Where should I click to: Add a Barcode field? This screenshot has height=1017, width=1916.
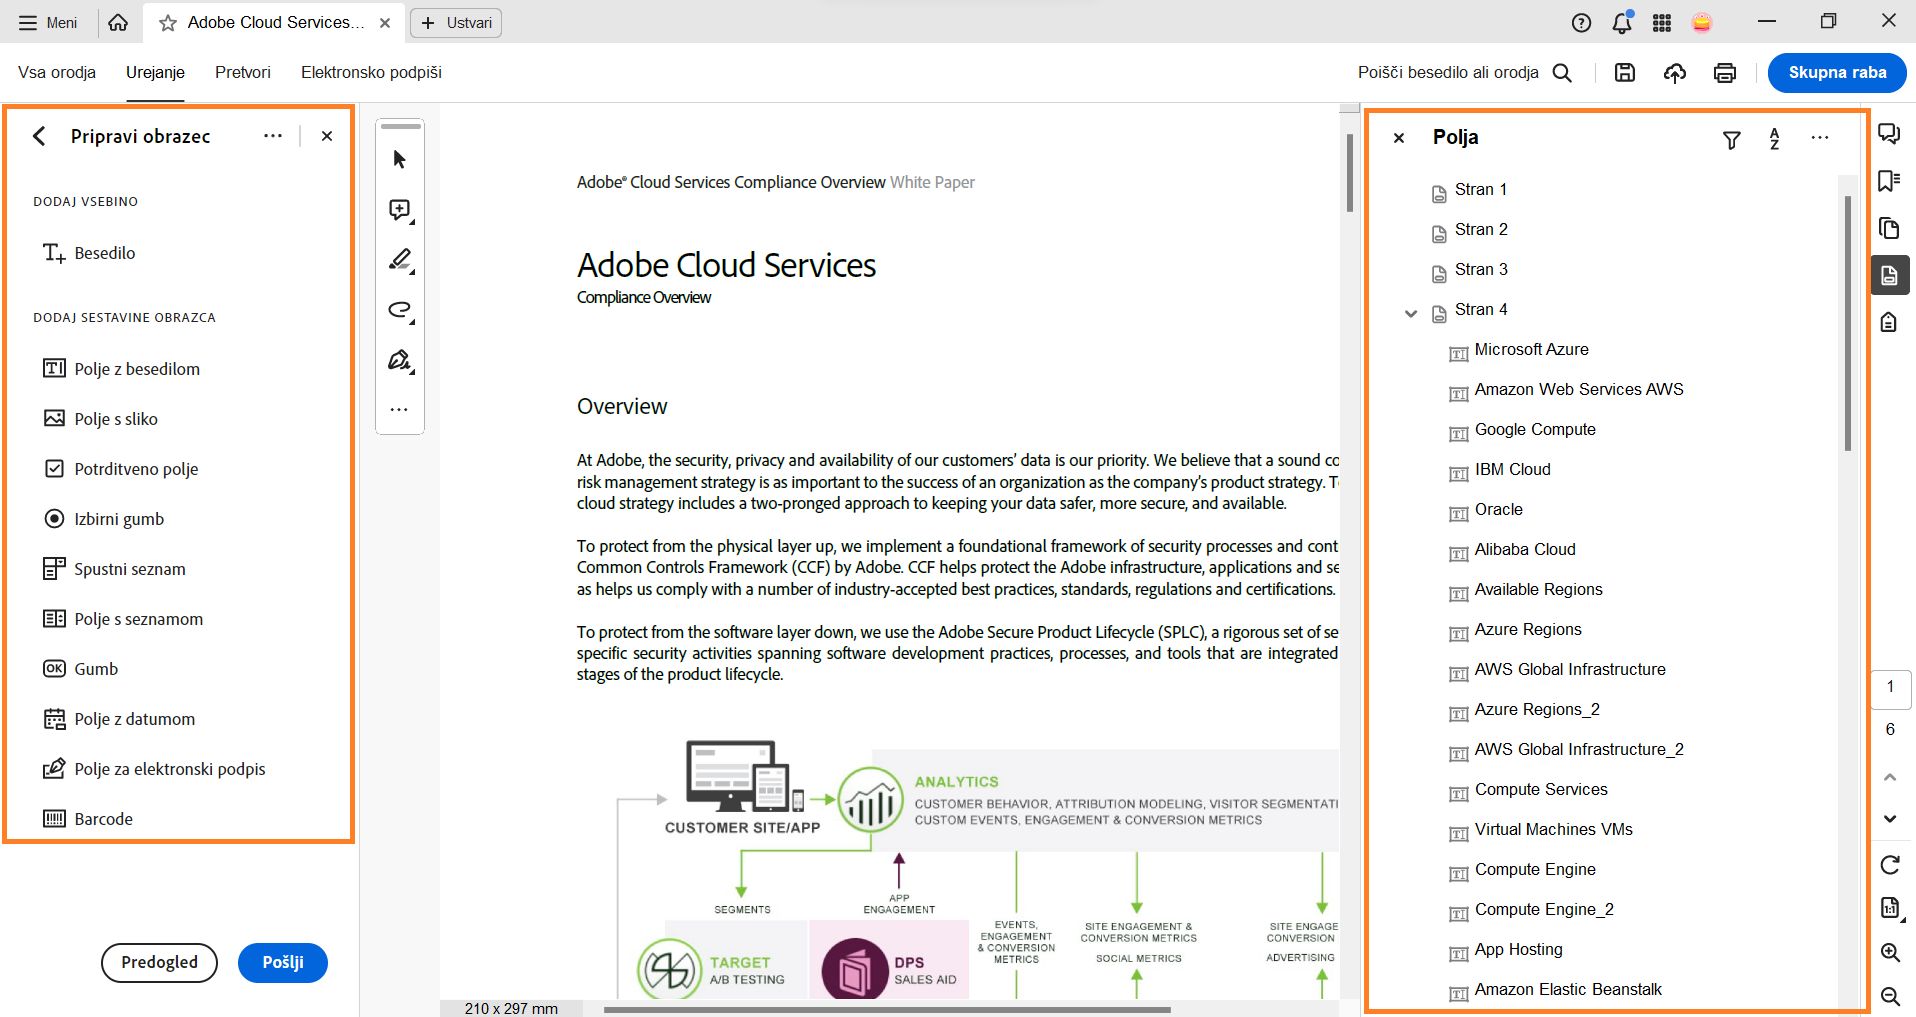[x=87, y=819]
